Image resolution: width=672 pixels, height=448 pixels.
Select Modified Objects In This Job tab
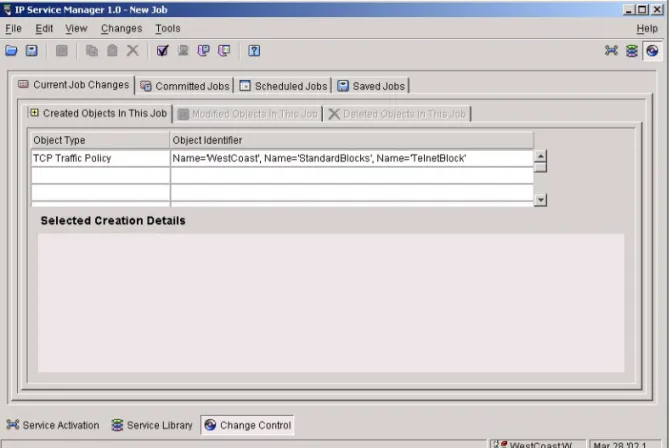click(248, 114)
